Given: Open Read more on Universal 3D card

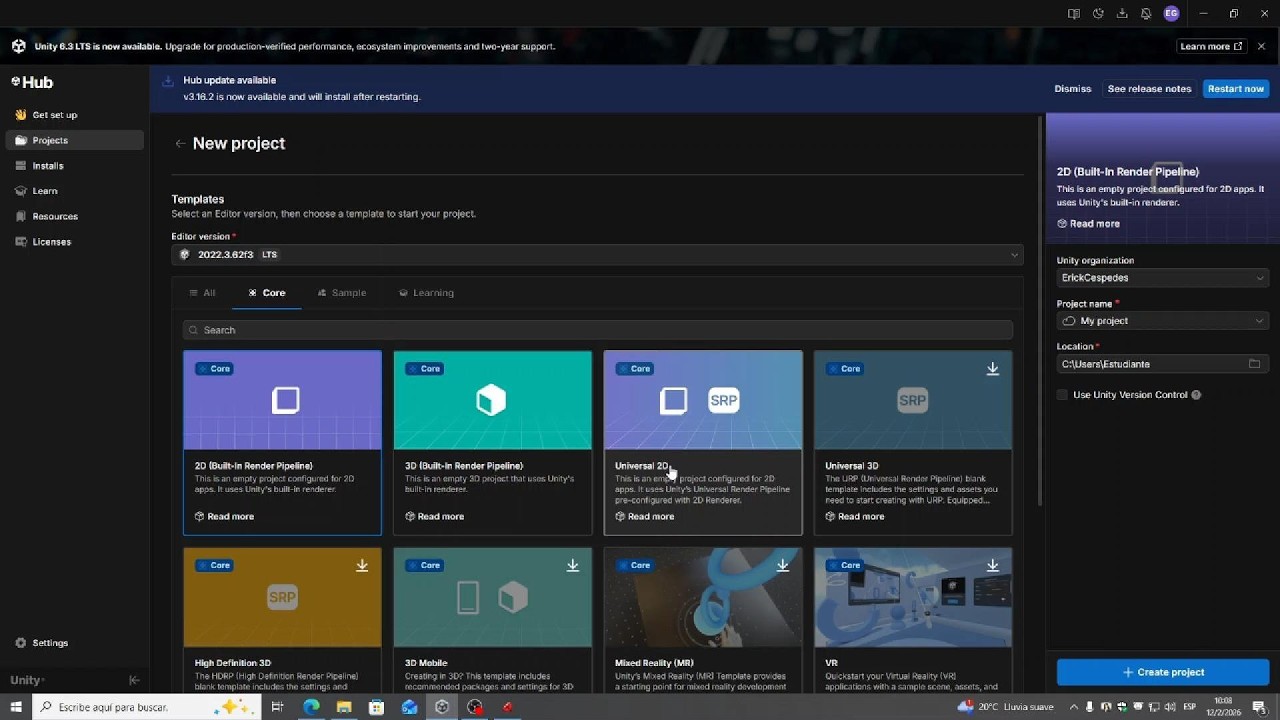Looking at the screenshot, I should tap(854, 517).
